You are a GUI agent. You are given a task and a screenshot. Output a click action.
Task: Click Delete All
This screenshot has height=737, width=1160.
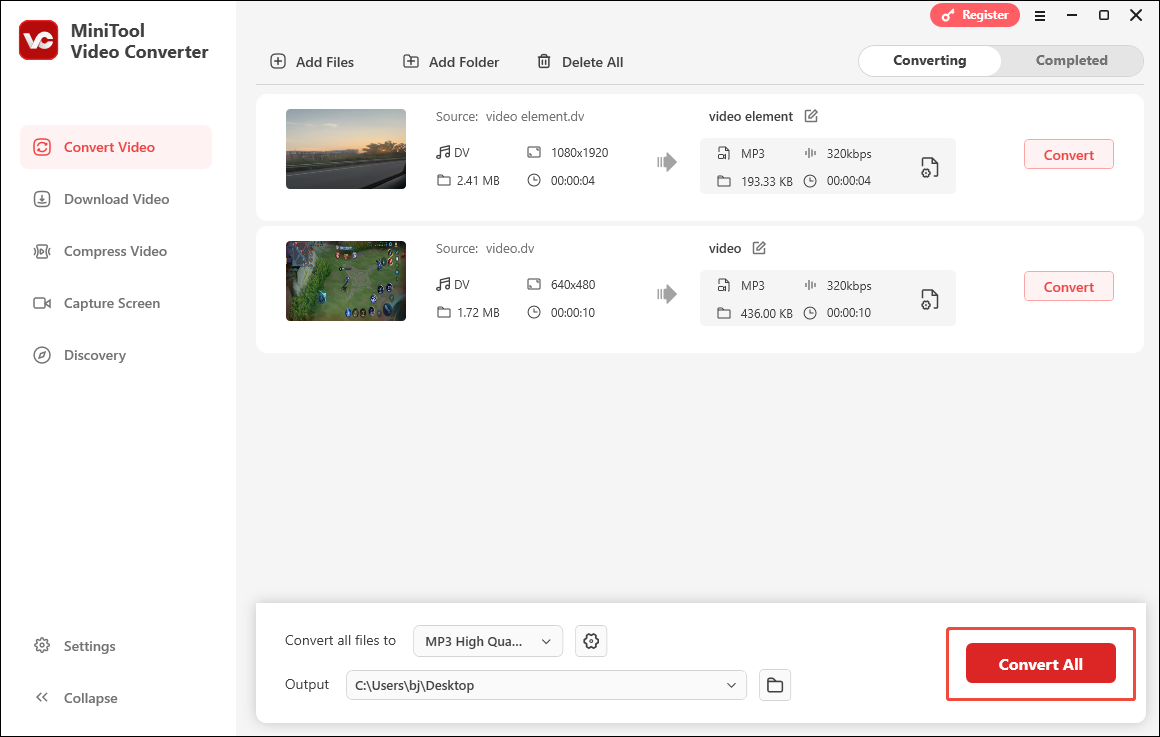click(580, 62)
